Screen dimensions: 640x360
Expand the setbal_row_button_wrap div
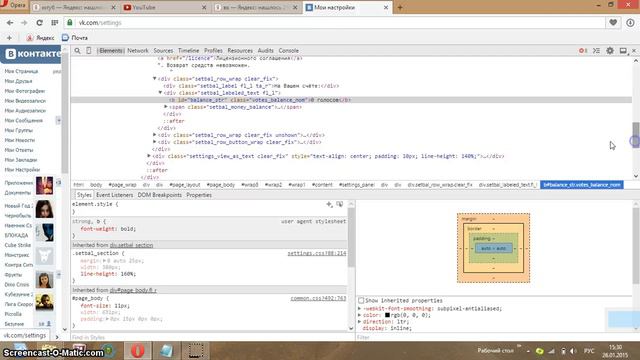point(155,142)
